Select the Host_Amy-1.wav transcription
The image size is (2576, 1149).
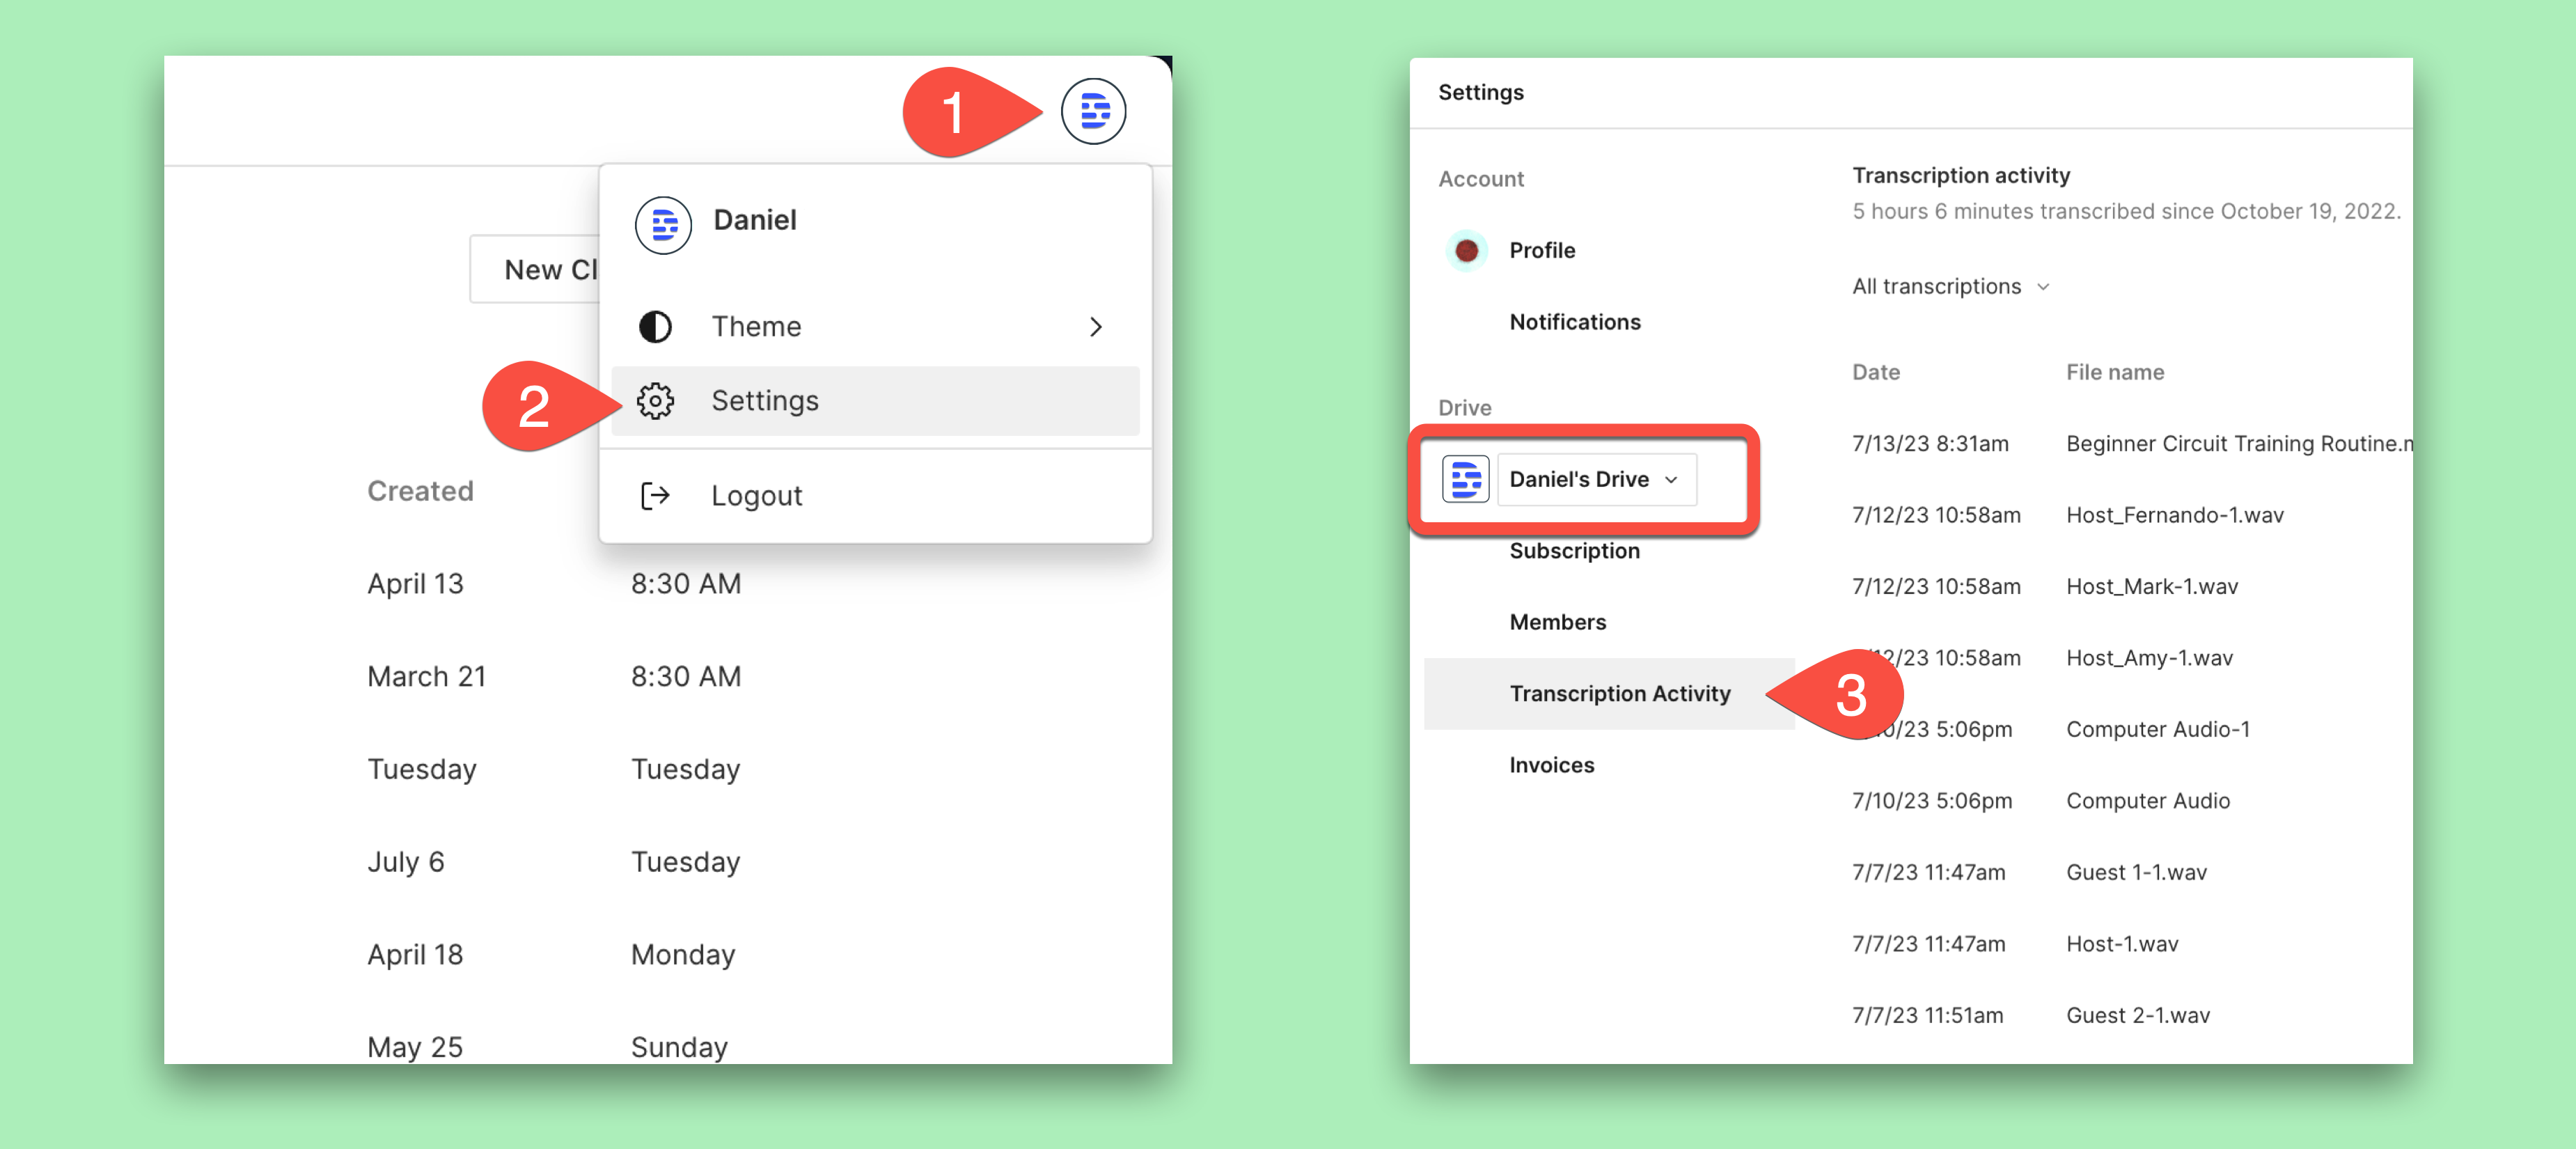pyautogui.click(x=2149, y=658)
